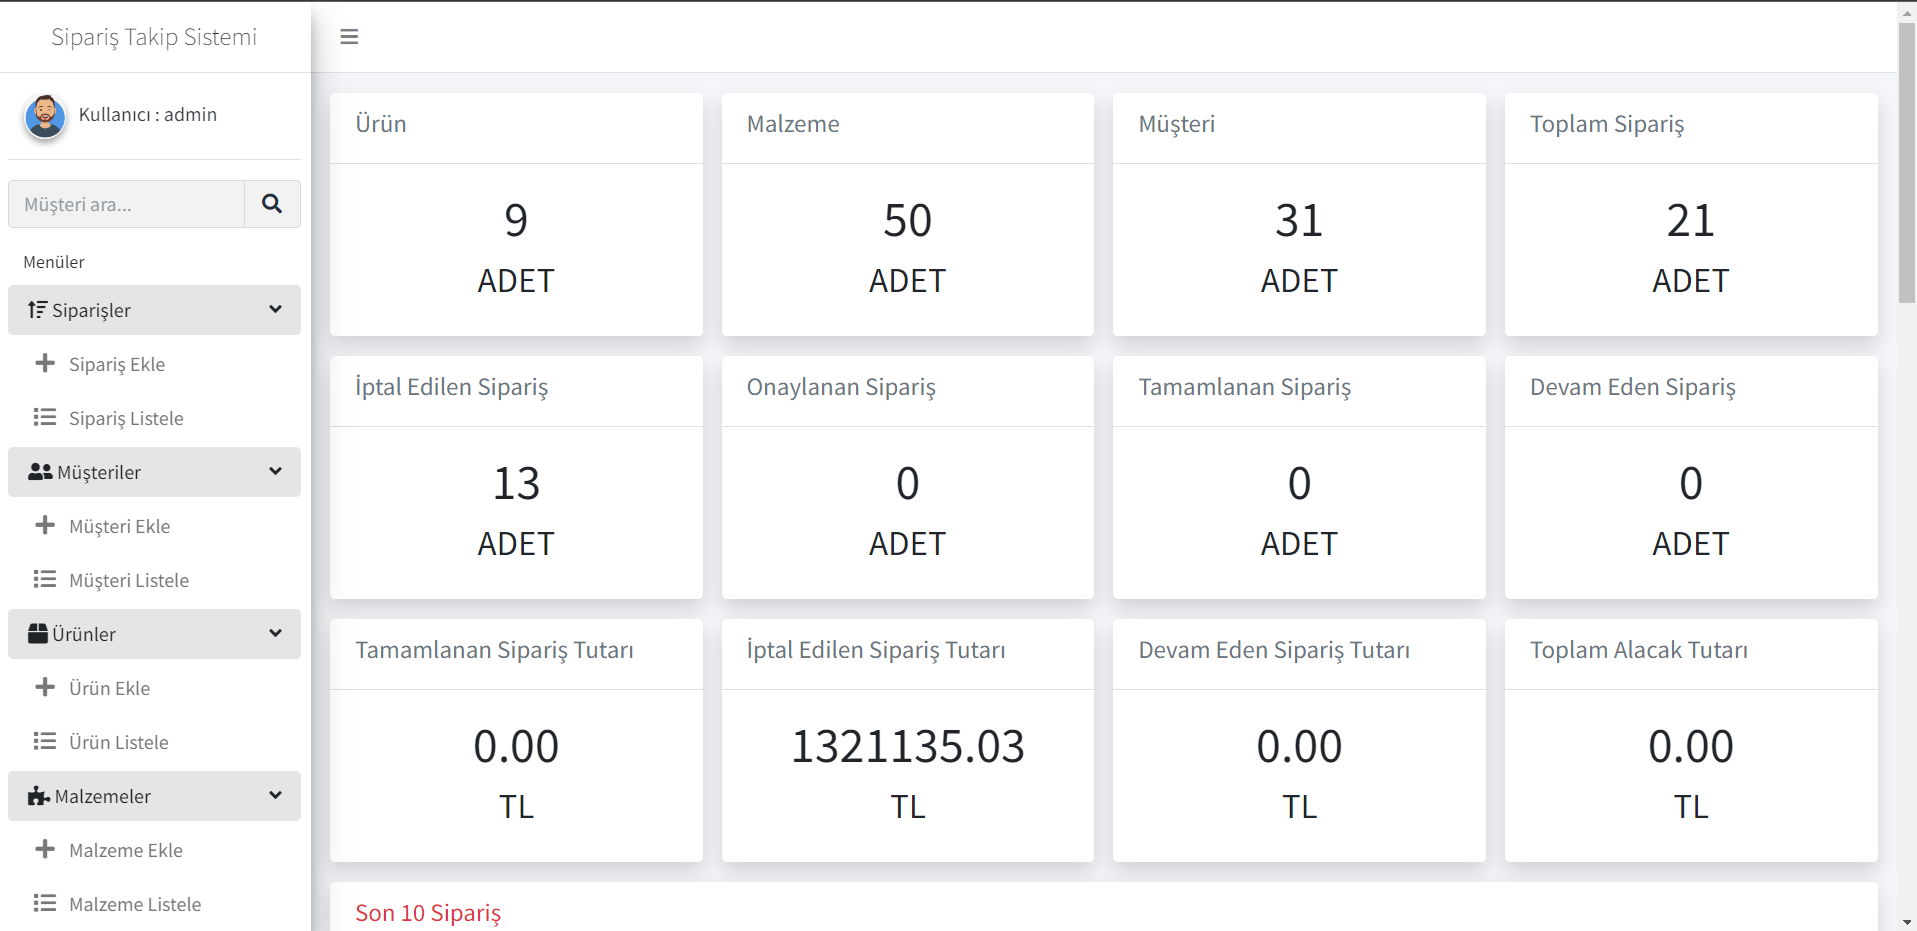Select the Malzeme Listele menu item
The width and height of the screenshot is (1917, 931).
tap(135, 904)
